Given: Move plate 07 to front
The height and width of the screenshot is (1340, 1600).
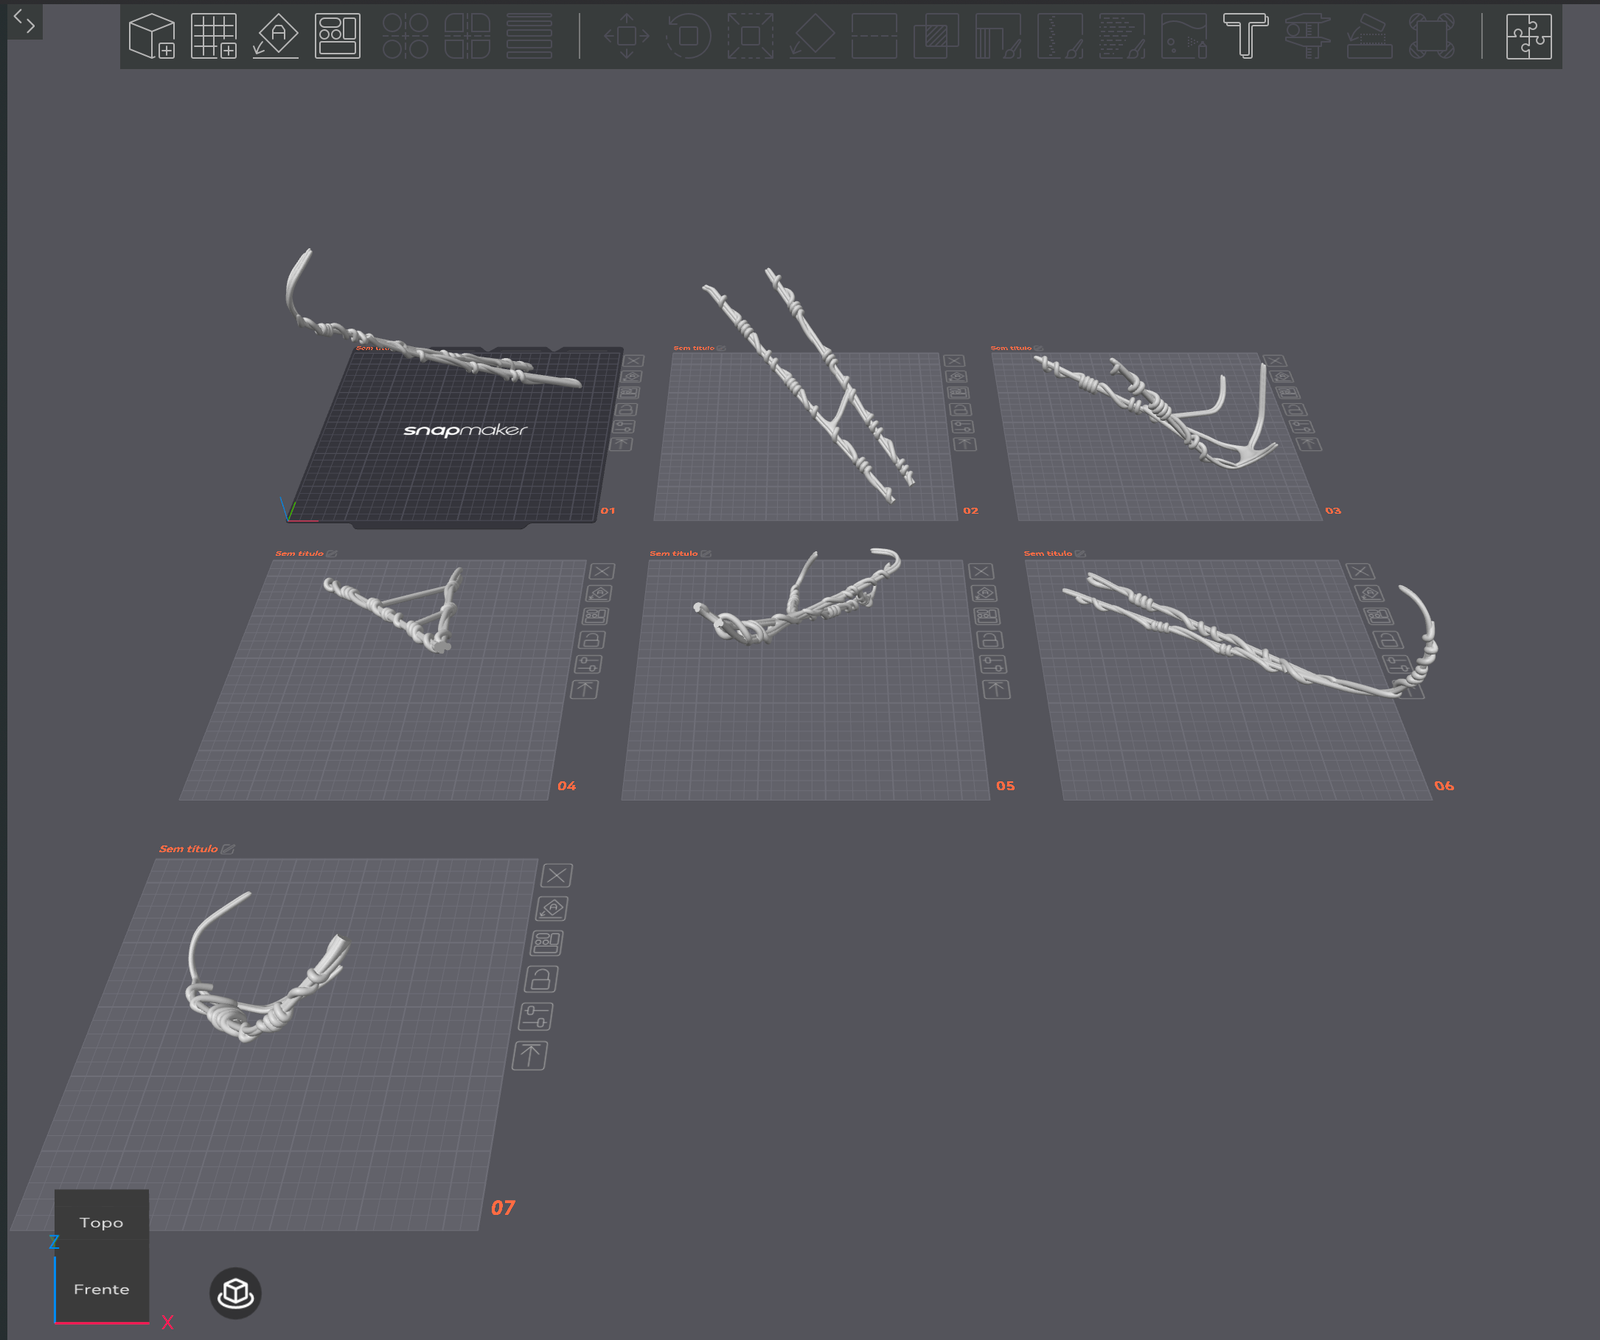Looking at the screenshot, I should pos(530,1055).
